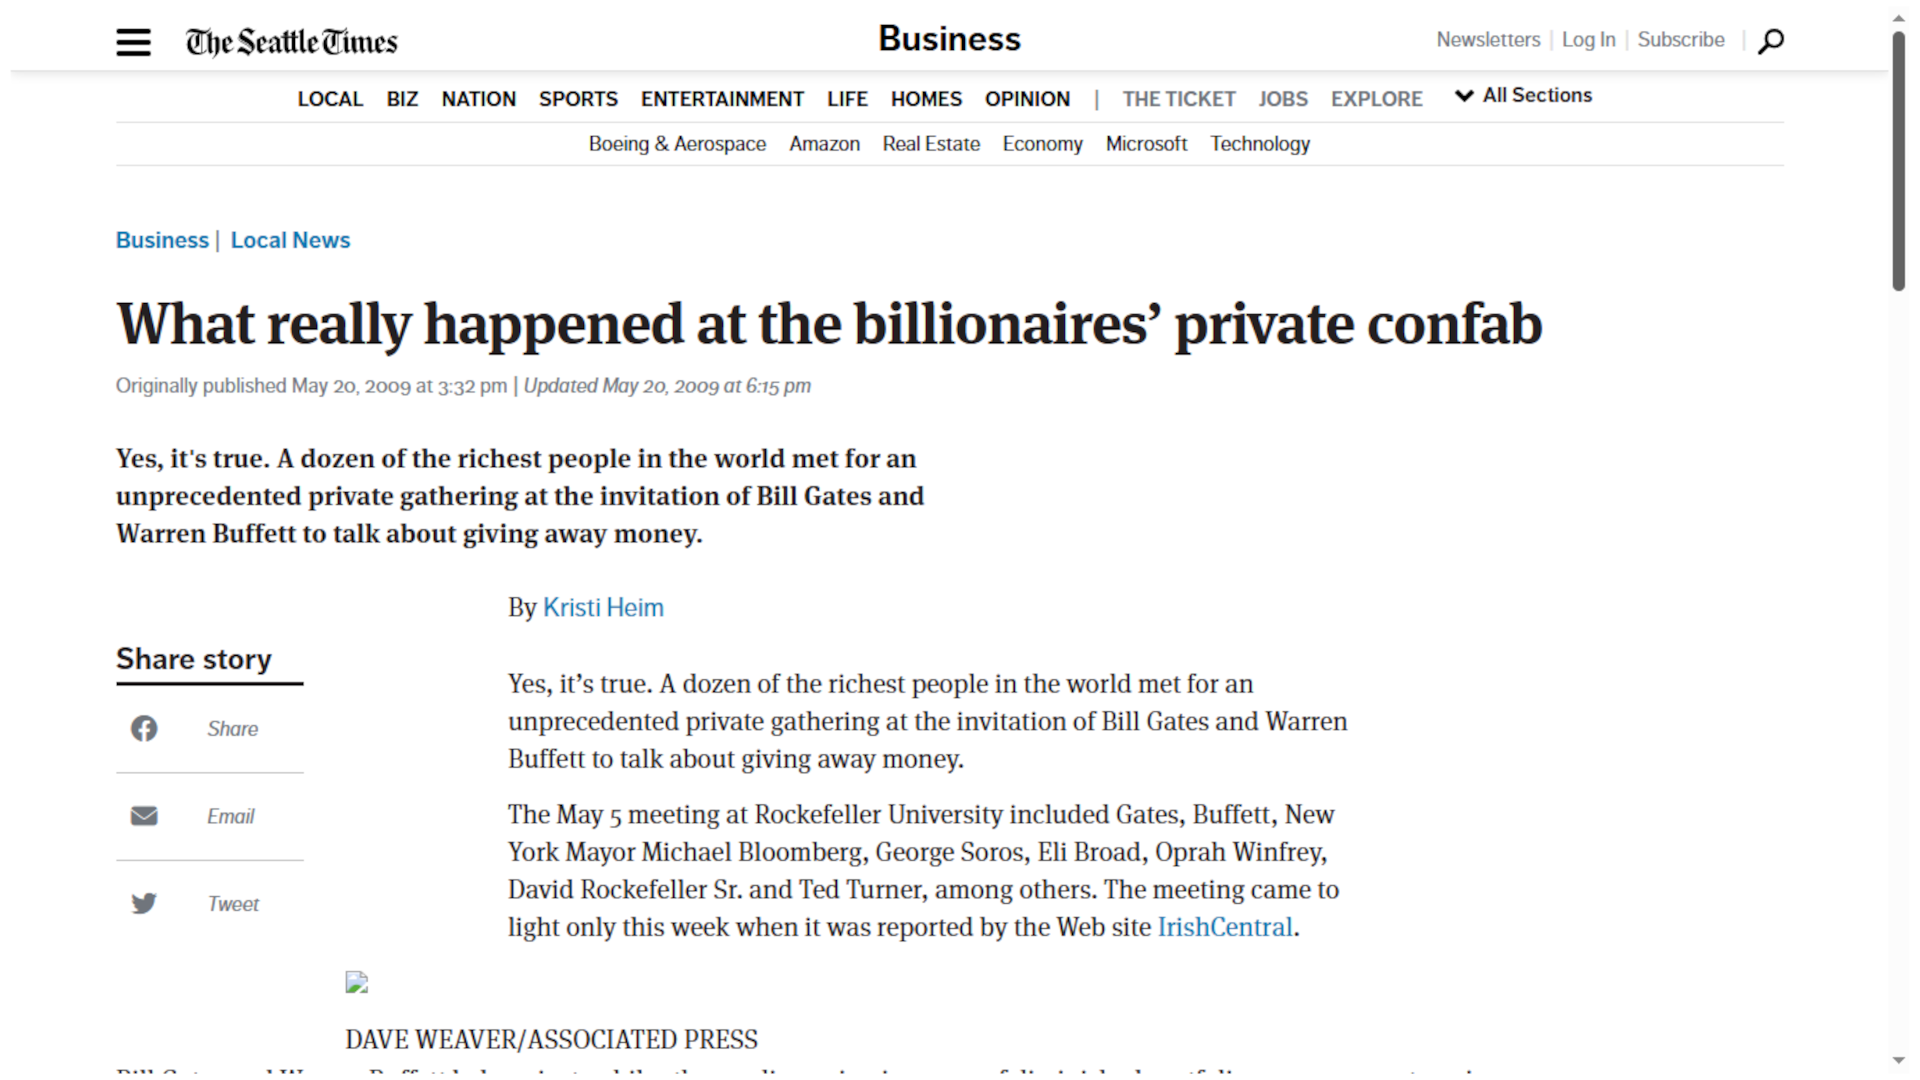Image resolution: width=1920 pixels, height=1080 pixels.
Task: Switch to the ENTERTAINMENT section
Action: coord(722,98)
